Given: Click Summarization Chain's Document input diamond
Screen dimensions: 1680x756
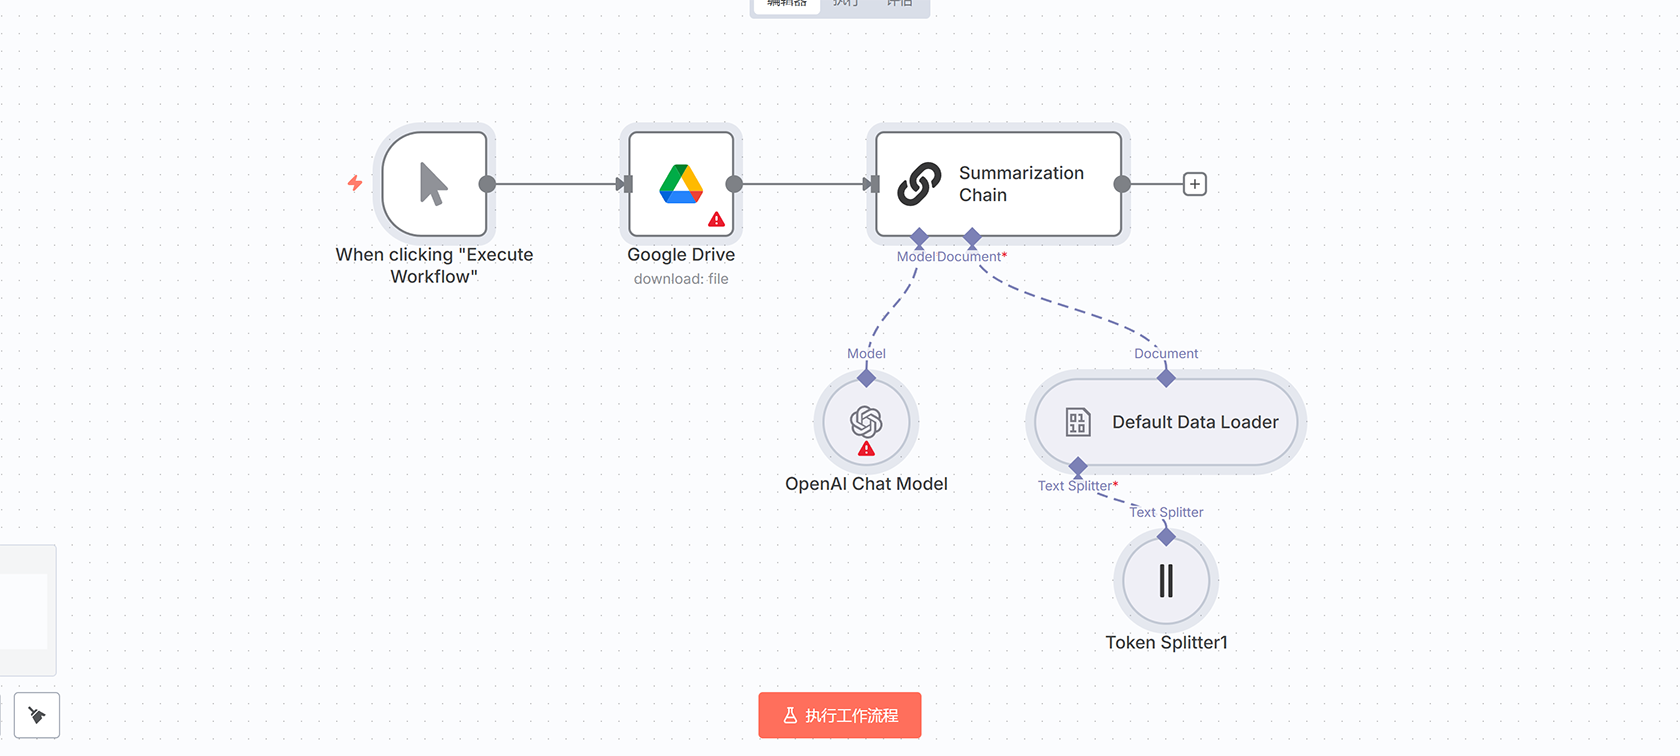Looking at the screenshot, I should pyautogui.click(x=972, y=237).
